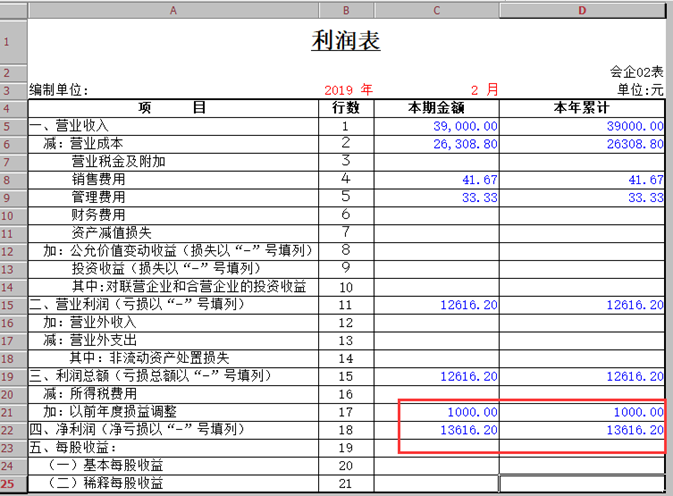Image resolution: width=673 pixels, height=496 pixels.
Task: Click 41.67 in 本期金额 column
Action: point(480,180)
